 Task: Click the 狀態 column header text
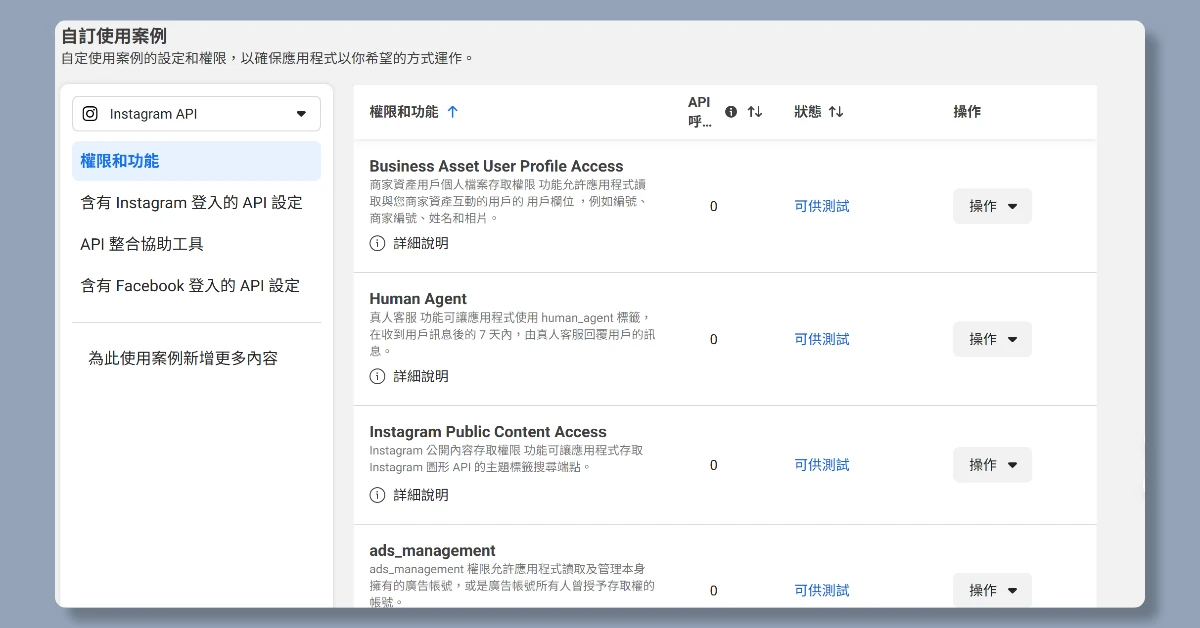808,112
